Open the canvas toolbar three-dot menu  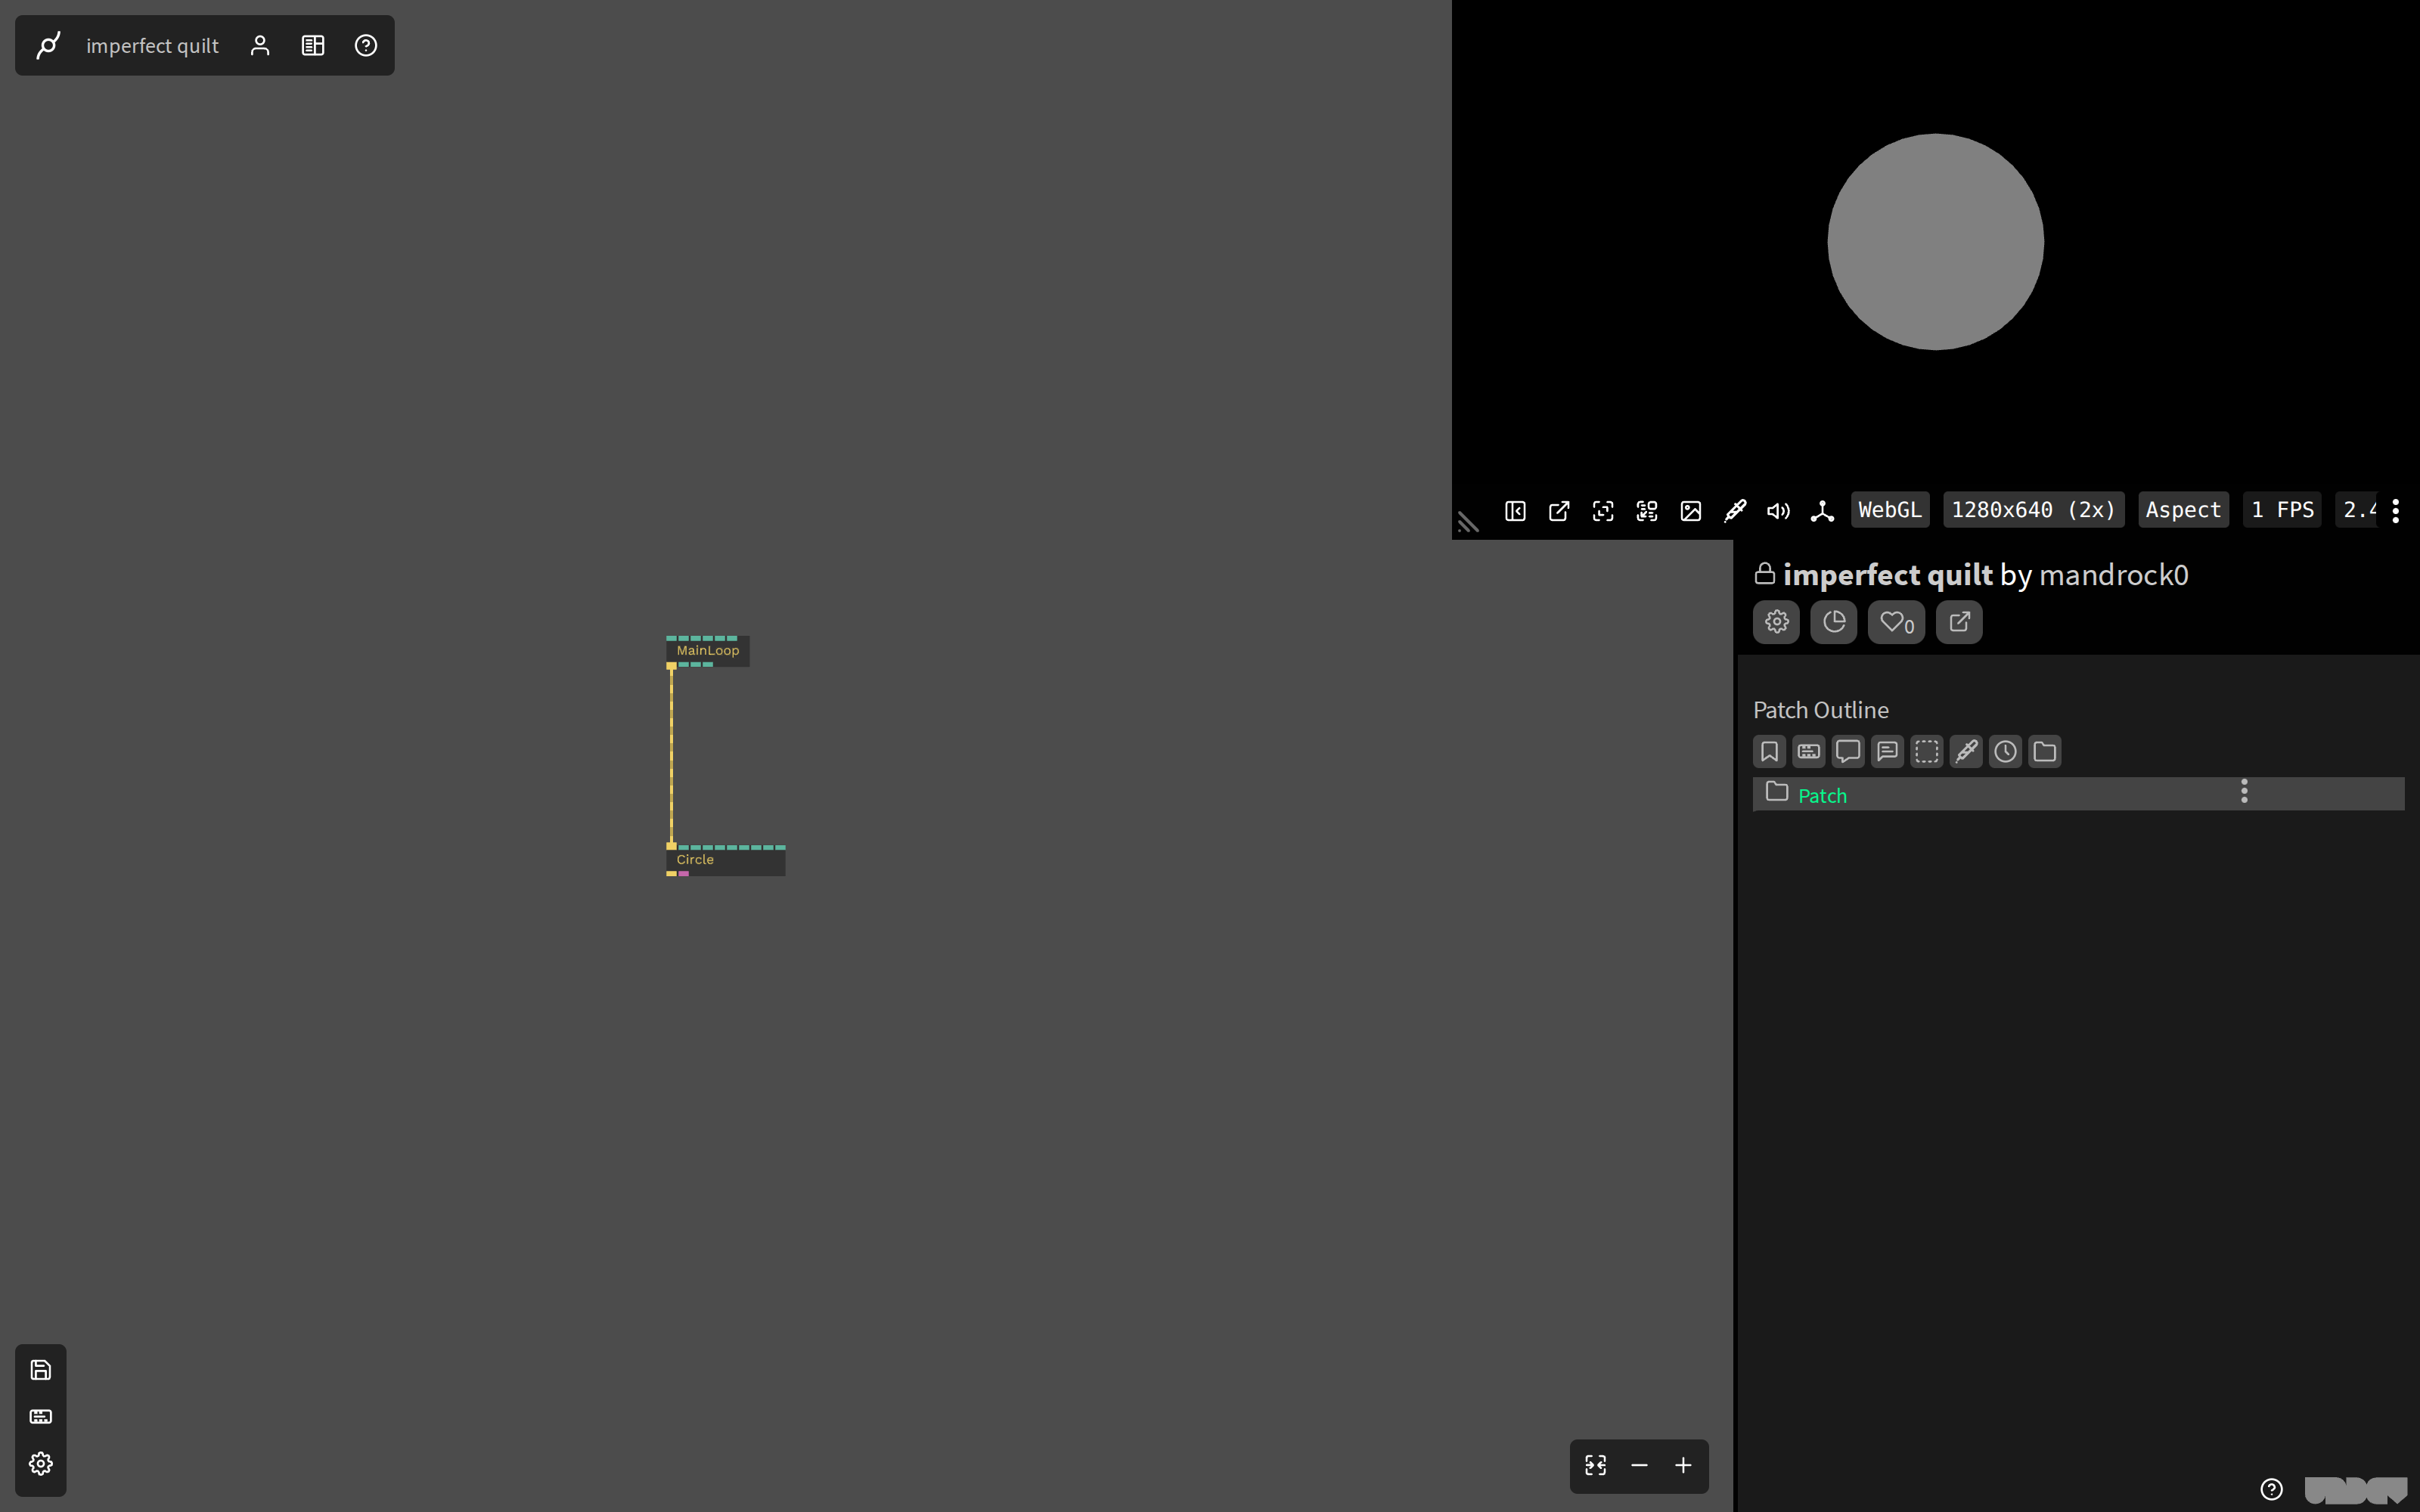tap(2395, 511)
